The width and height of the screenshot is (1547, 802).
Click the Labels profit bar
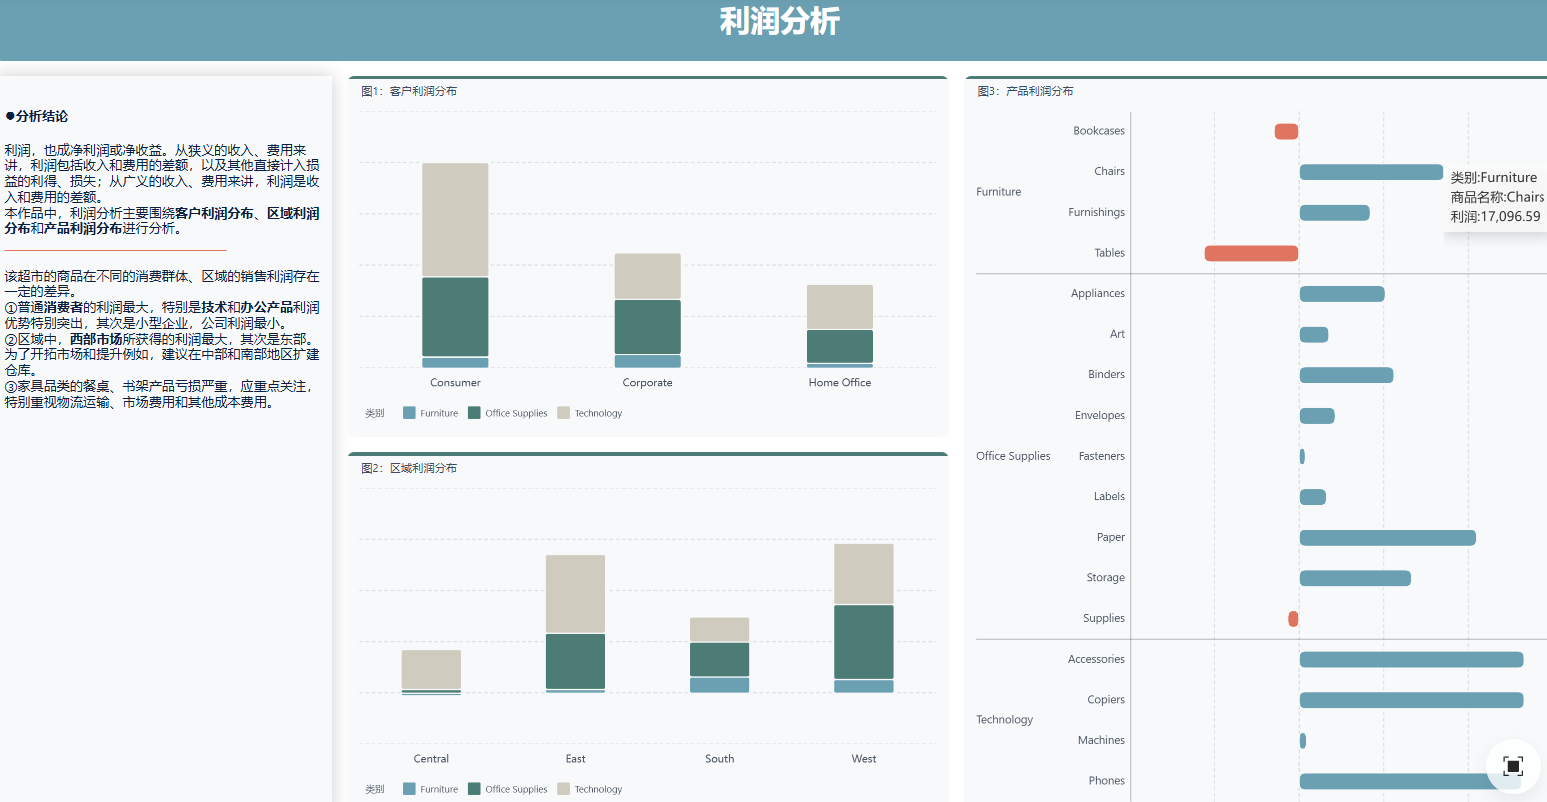click(x=1313, y=497)
